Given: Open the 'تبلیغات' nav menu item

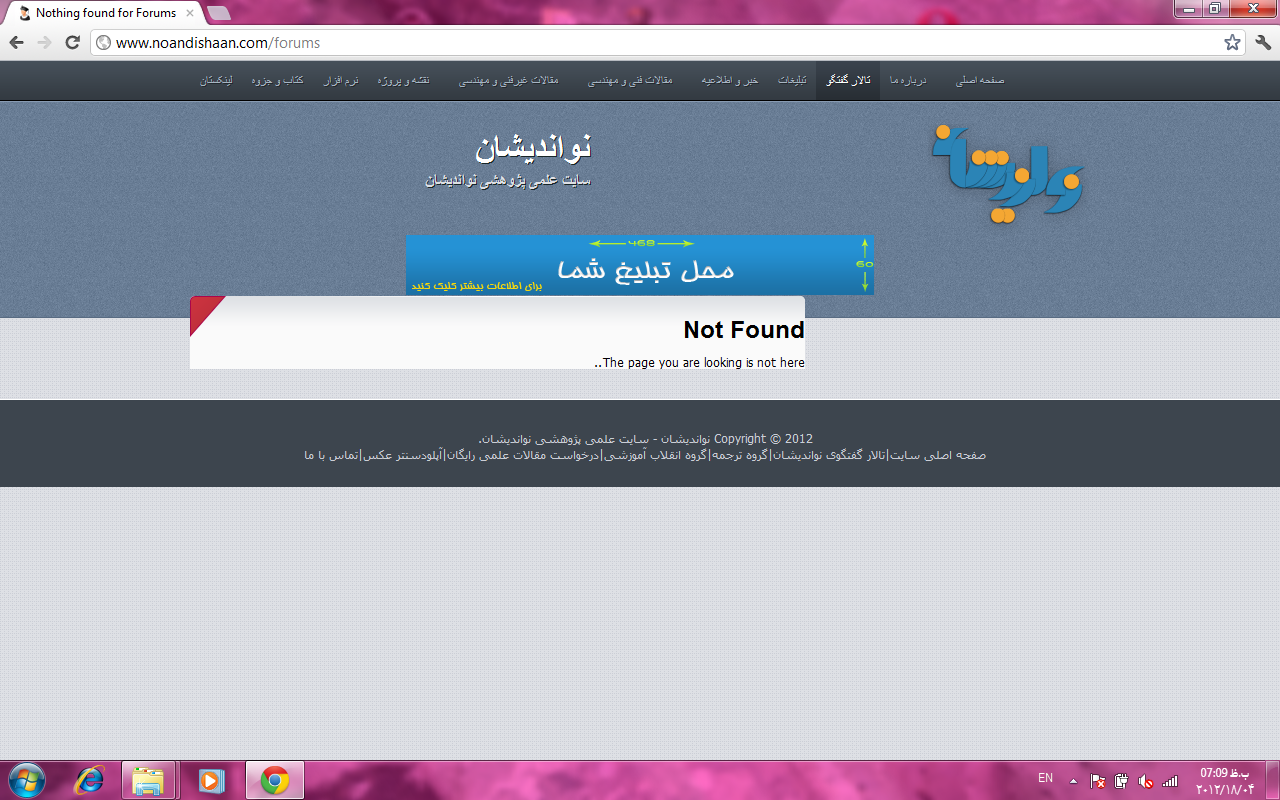Looking at the screenshot, I should 792,80.
